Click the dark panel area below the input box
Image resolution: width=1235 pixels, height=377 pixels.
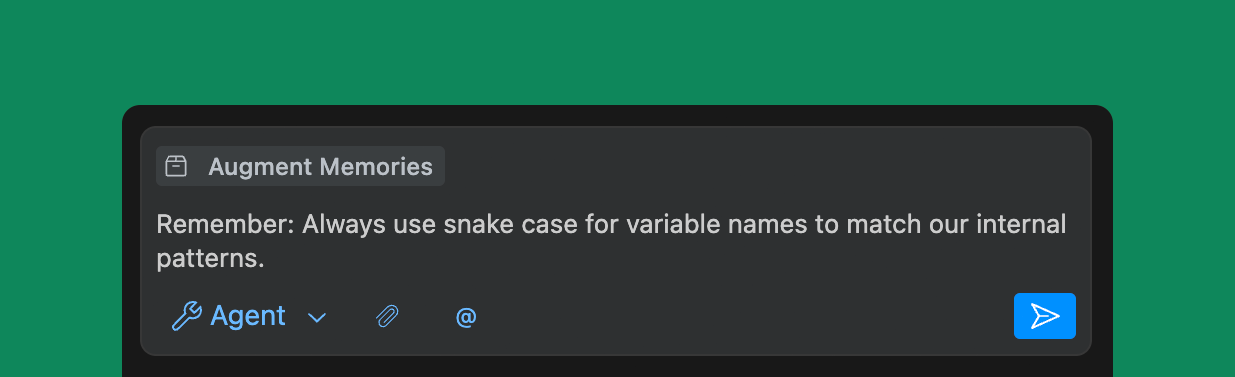tap(617, 366)
